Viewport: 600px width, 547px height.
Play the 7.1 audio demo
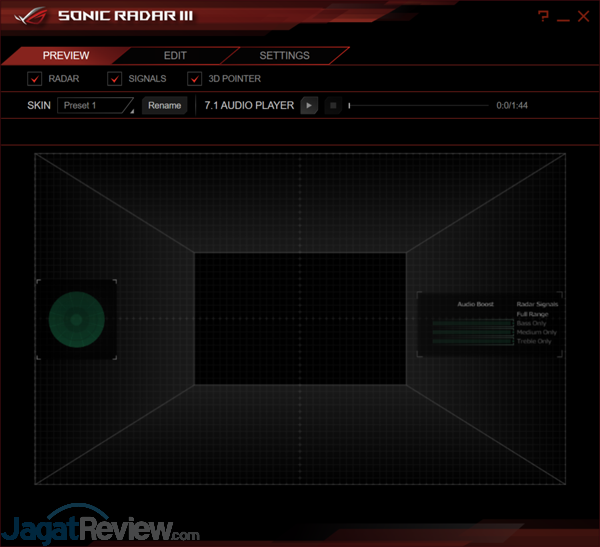(309, 105)
